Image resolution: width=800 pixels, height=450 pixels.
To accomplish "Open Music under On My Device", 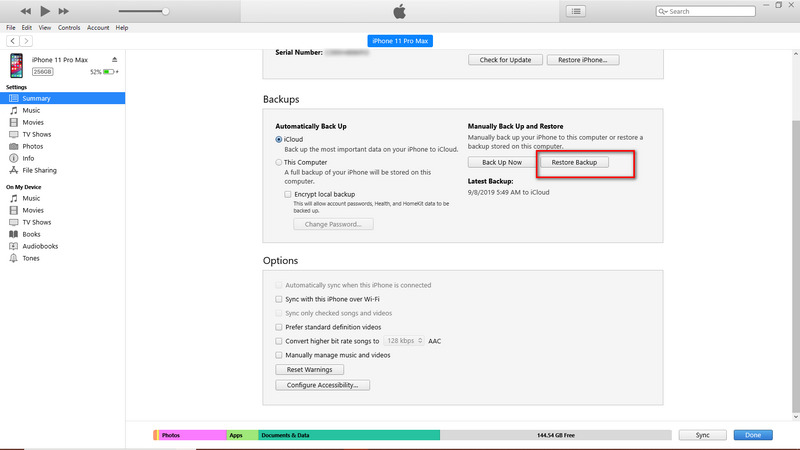I will (x=31, y=198).
